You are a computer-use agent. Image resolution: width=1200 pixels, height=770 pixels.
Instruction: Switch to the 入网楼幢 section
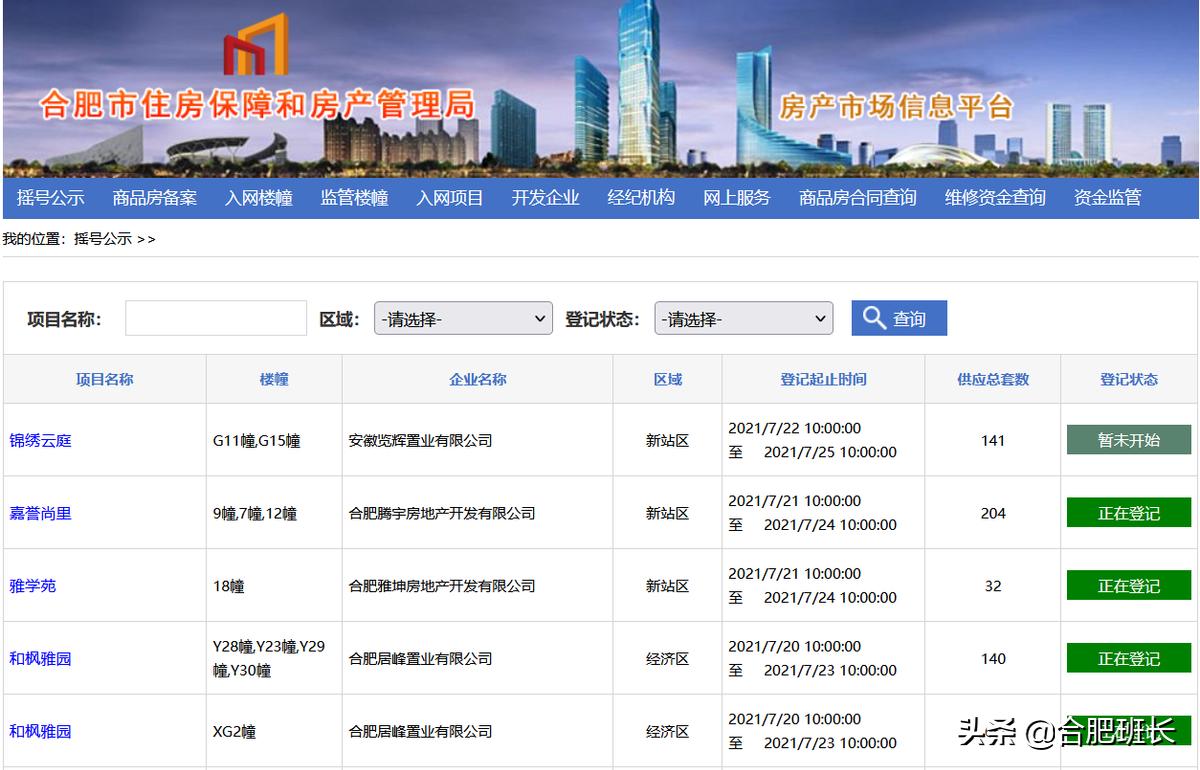pyautogui.click(x=261, y=197)
